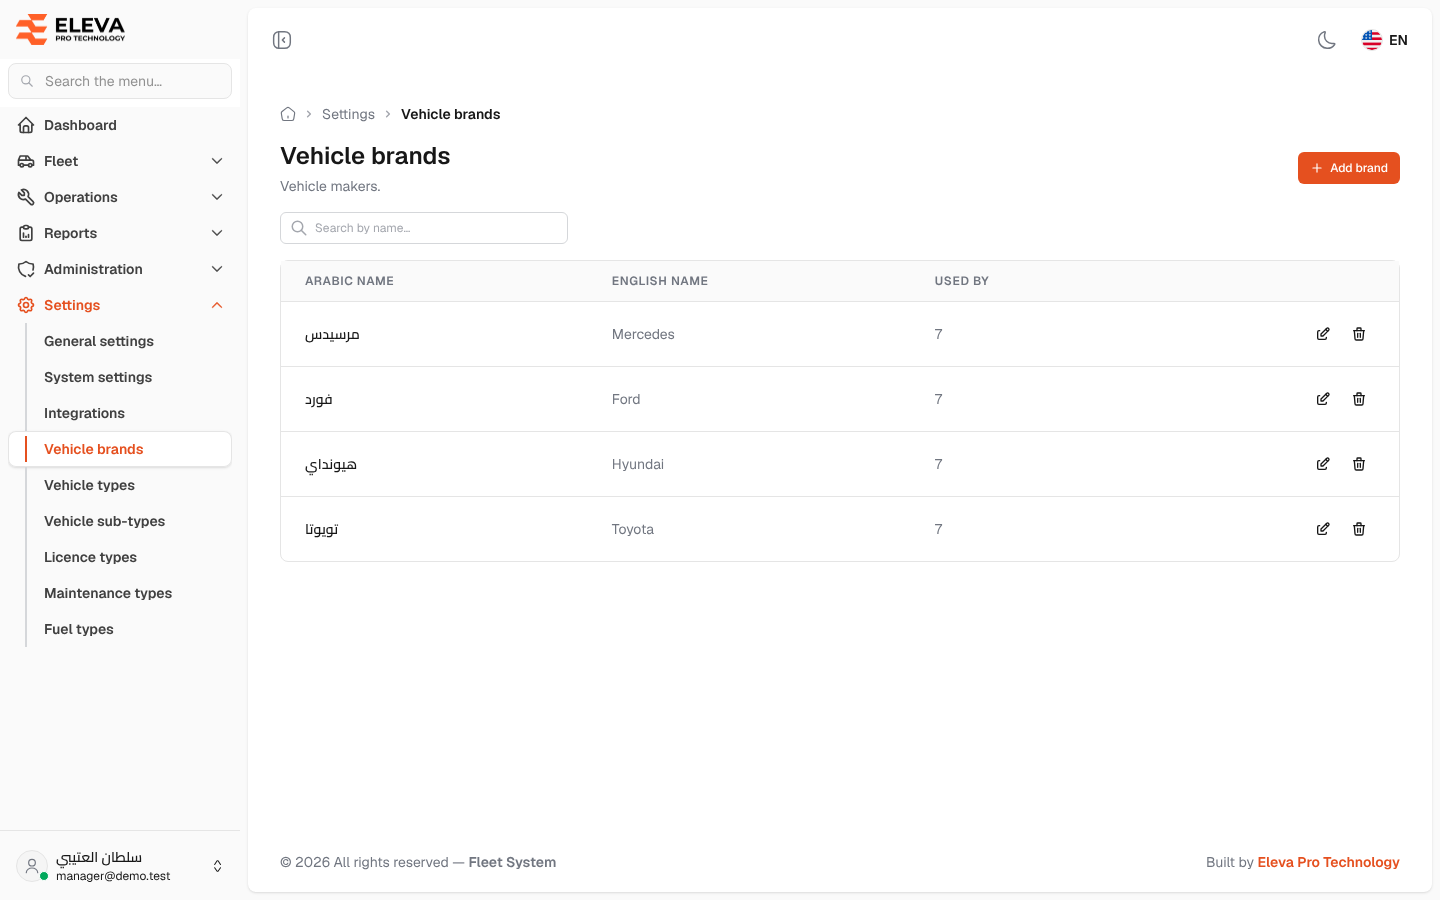Click the USED BY column header
Screen dimensions: 1440x900
click(x=961, y=281)
